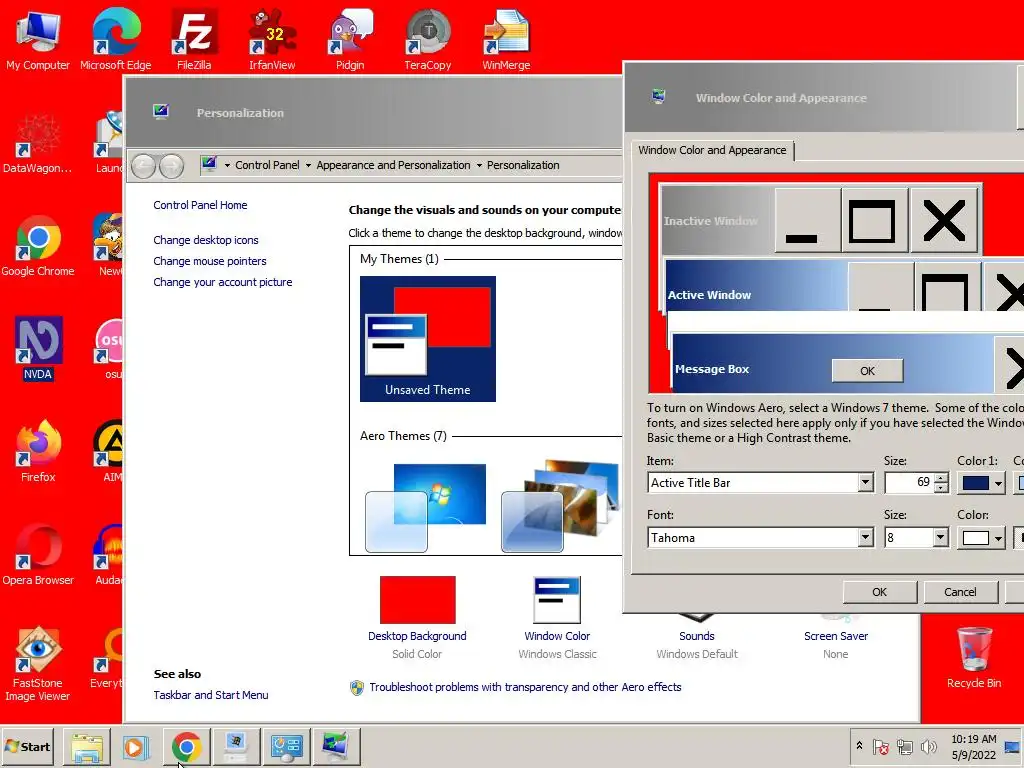The width and height of the screenshot is (1024, 768).
Task: Open Opera Browser desktop shortcut
Action: click(37, 554)
